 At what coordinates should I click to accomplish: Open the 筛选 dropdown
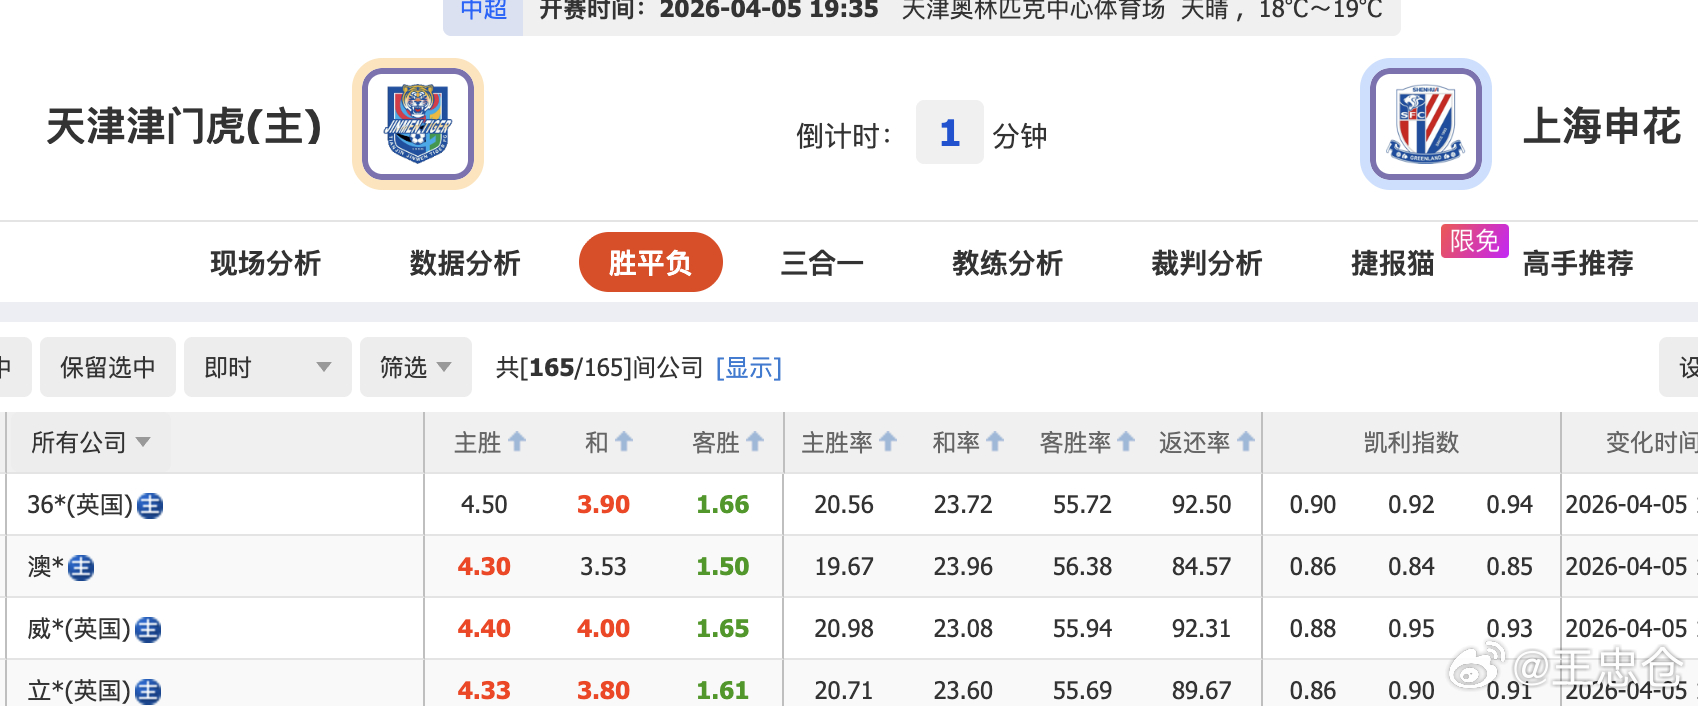(415, 367)
